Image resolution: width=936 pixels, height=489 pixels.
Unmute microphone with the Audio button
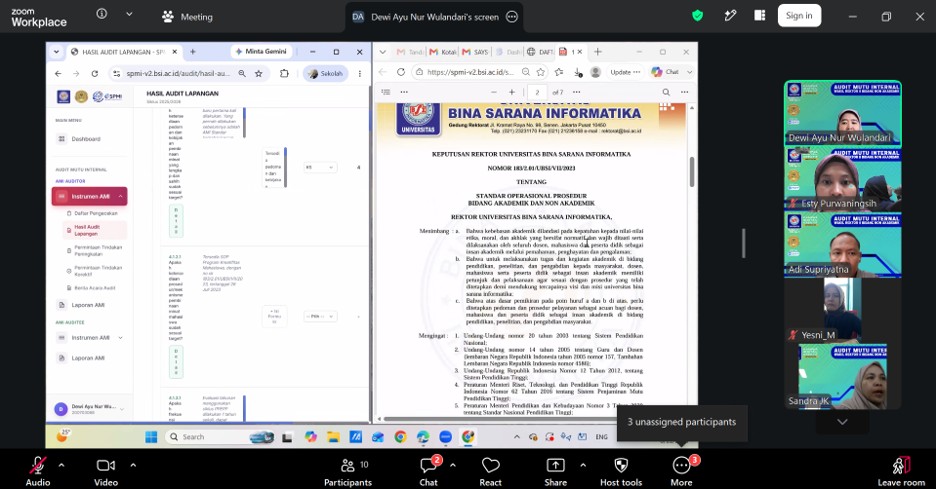[38, 471]
